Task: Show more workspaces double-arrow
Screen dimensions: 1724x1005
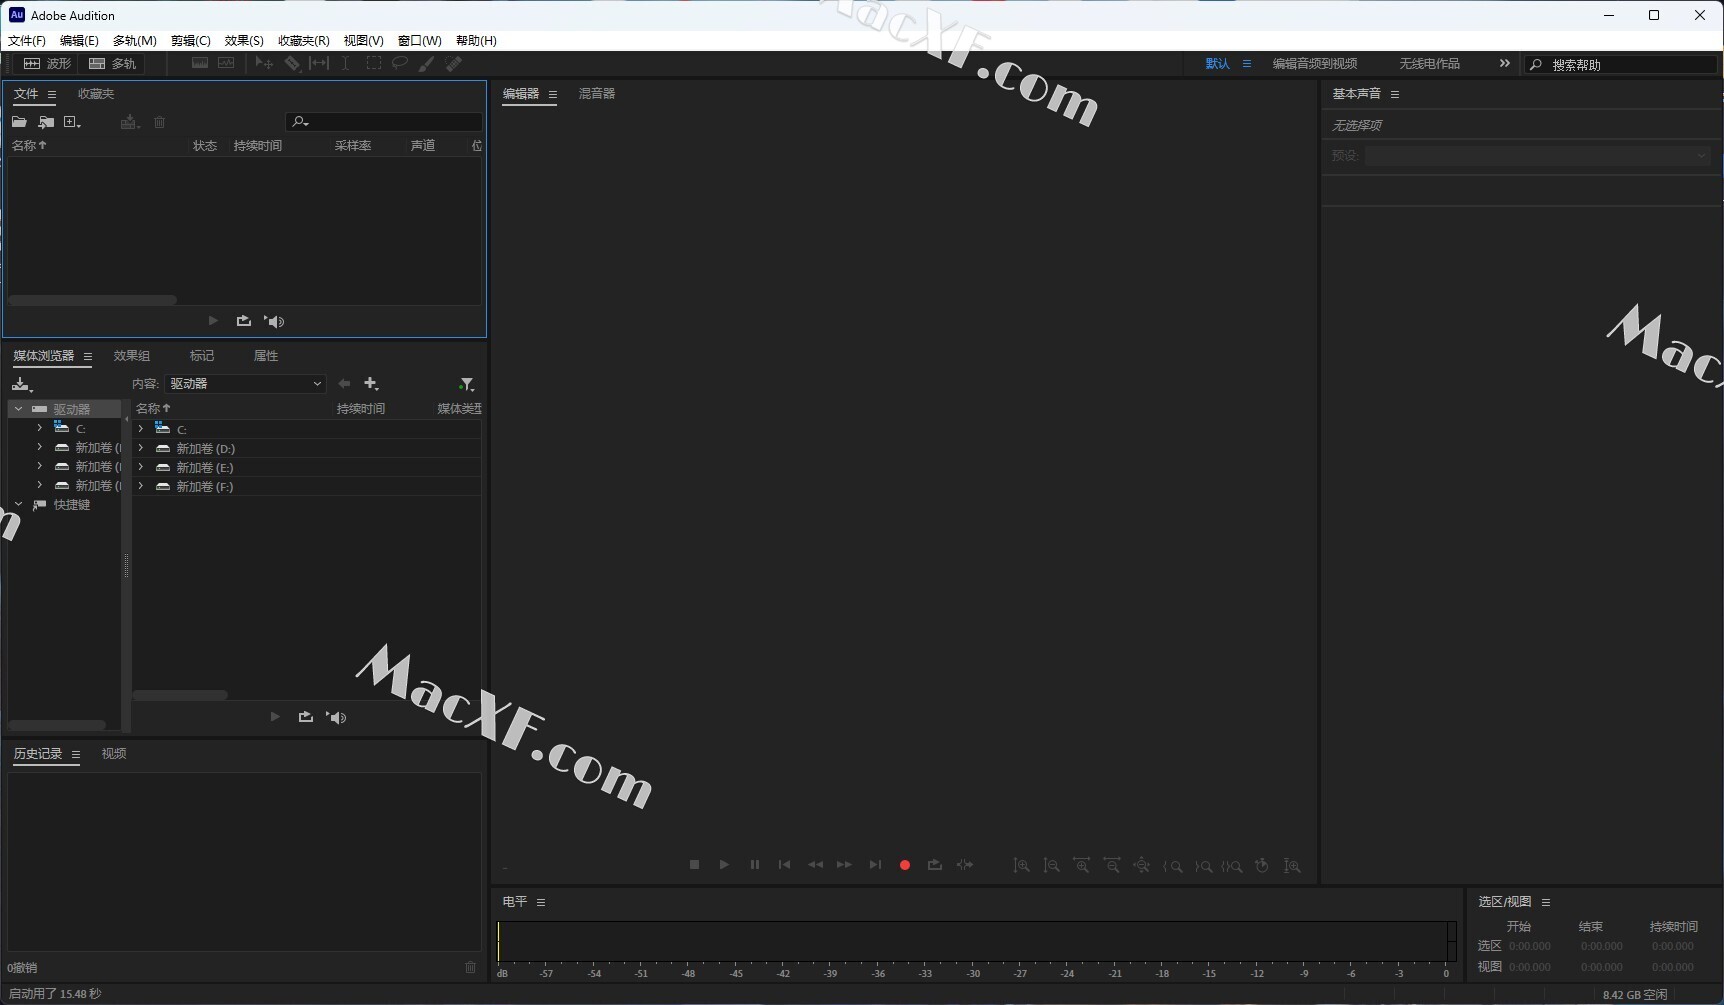Action: pyautogui.click(x=1504, y=63)
